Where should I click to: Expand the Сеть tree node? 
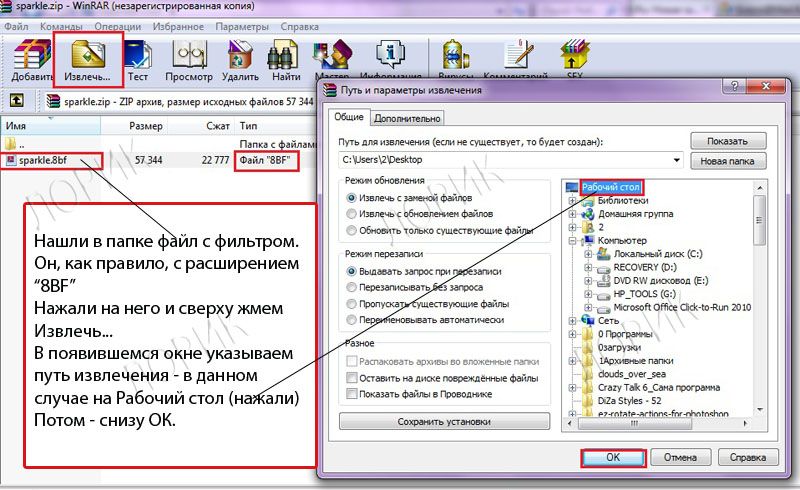[x=572, y=321]
